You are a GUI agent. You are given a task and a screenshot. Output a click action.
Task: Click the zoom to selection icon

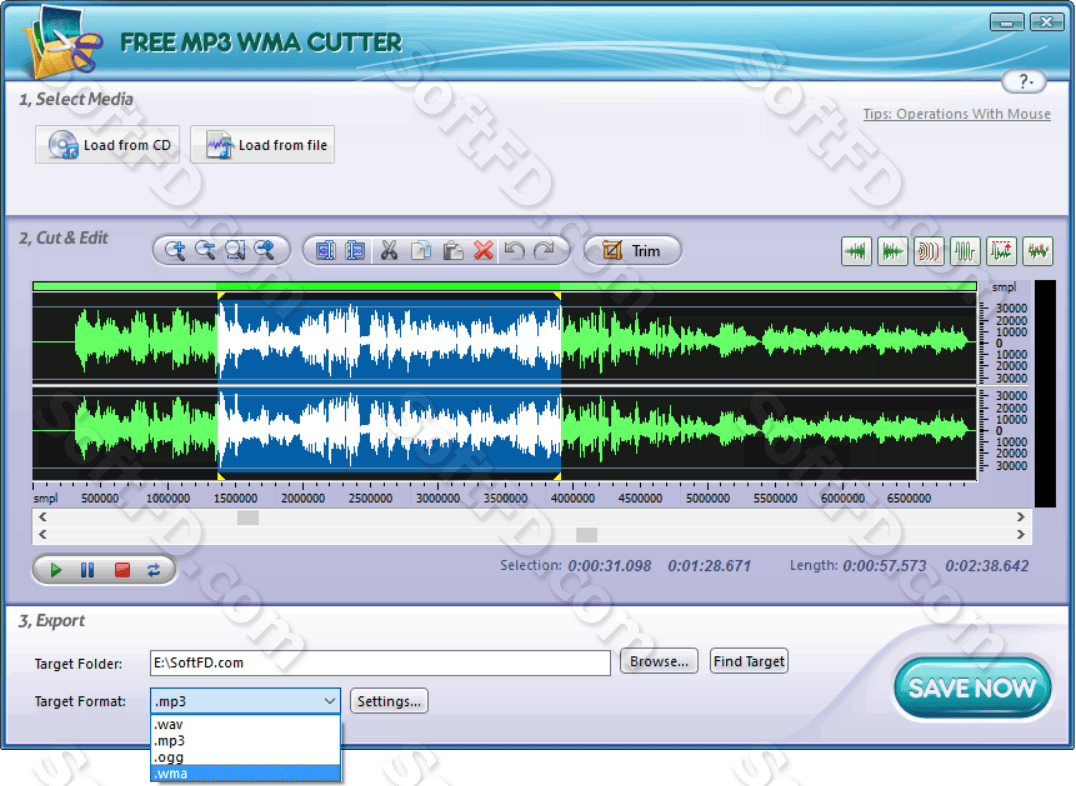[x=235, y=251]
